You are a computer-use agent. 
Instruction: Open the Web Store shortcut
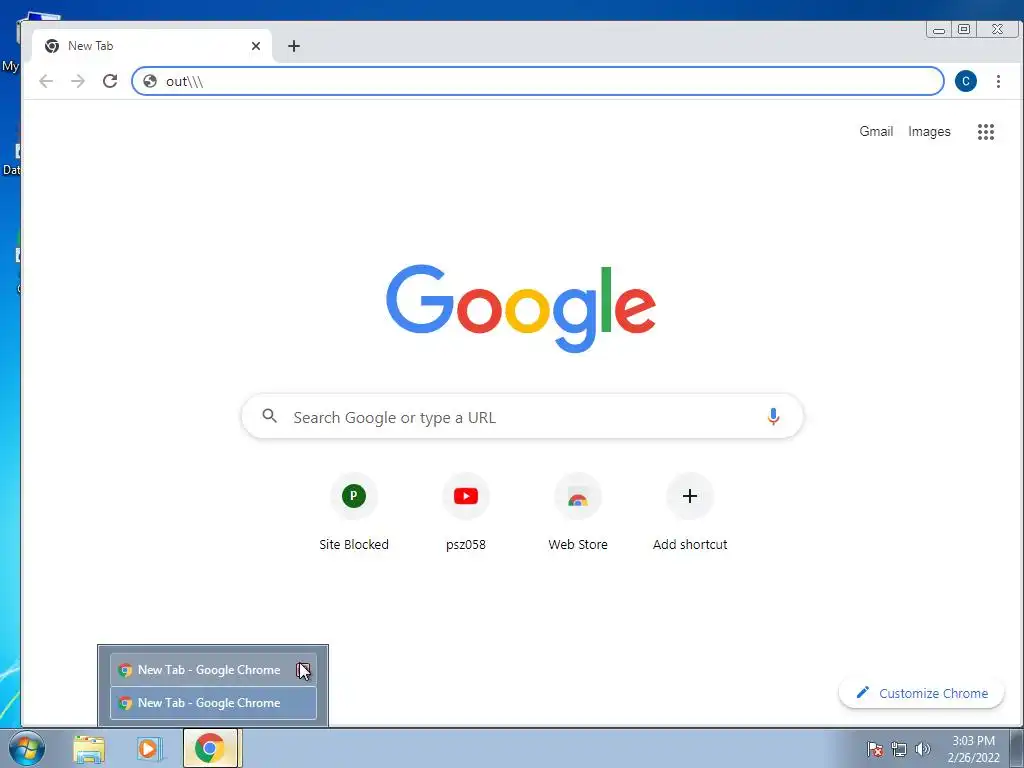tap(577, 513)
